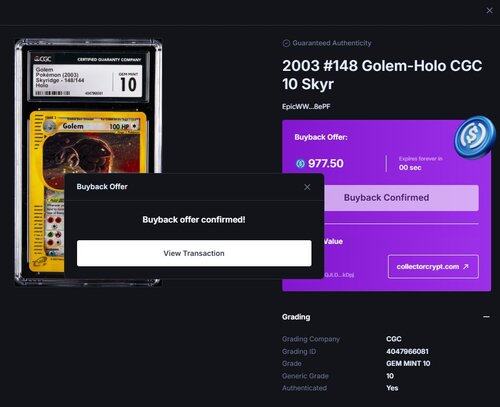Click the EpicWW...8ePF owner address
Viewport: 500px width, 407px height.
(x=306, y=107)
